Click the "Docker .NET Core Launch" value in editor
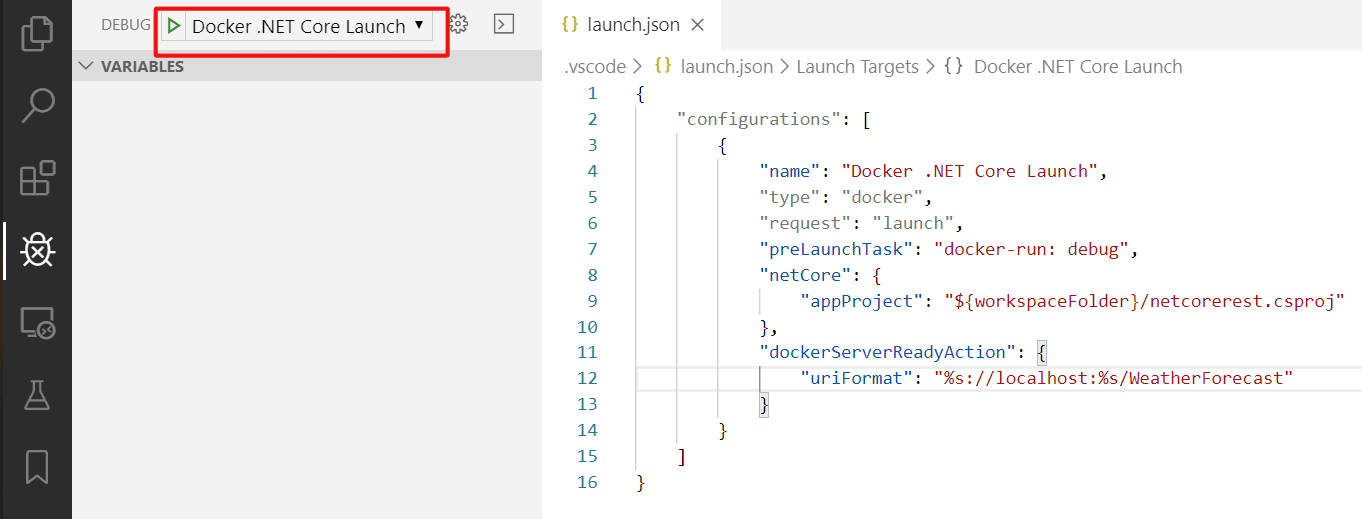This screenshot has width=1362, height=519. pyautogui.click(x=970, y=171)
